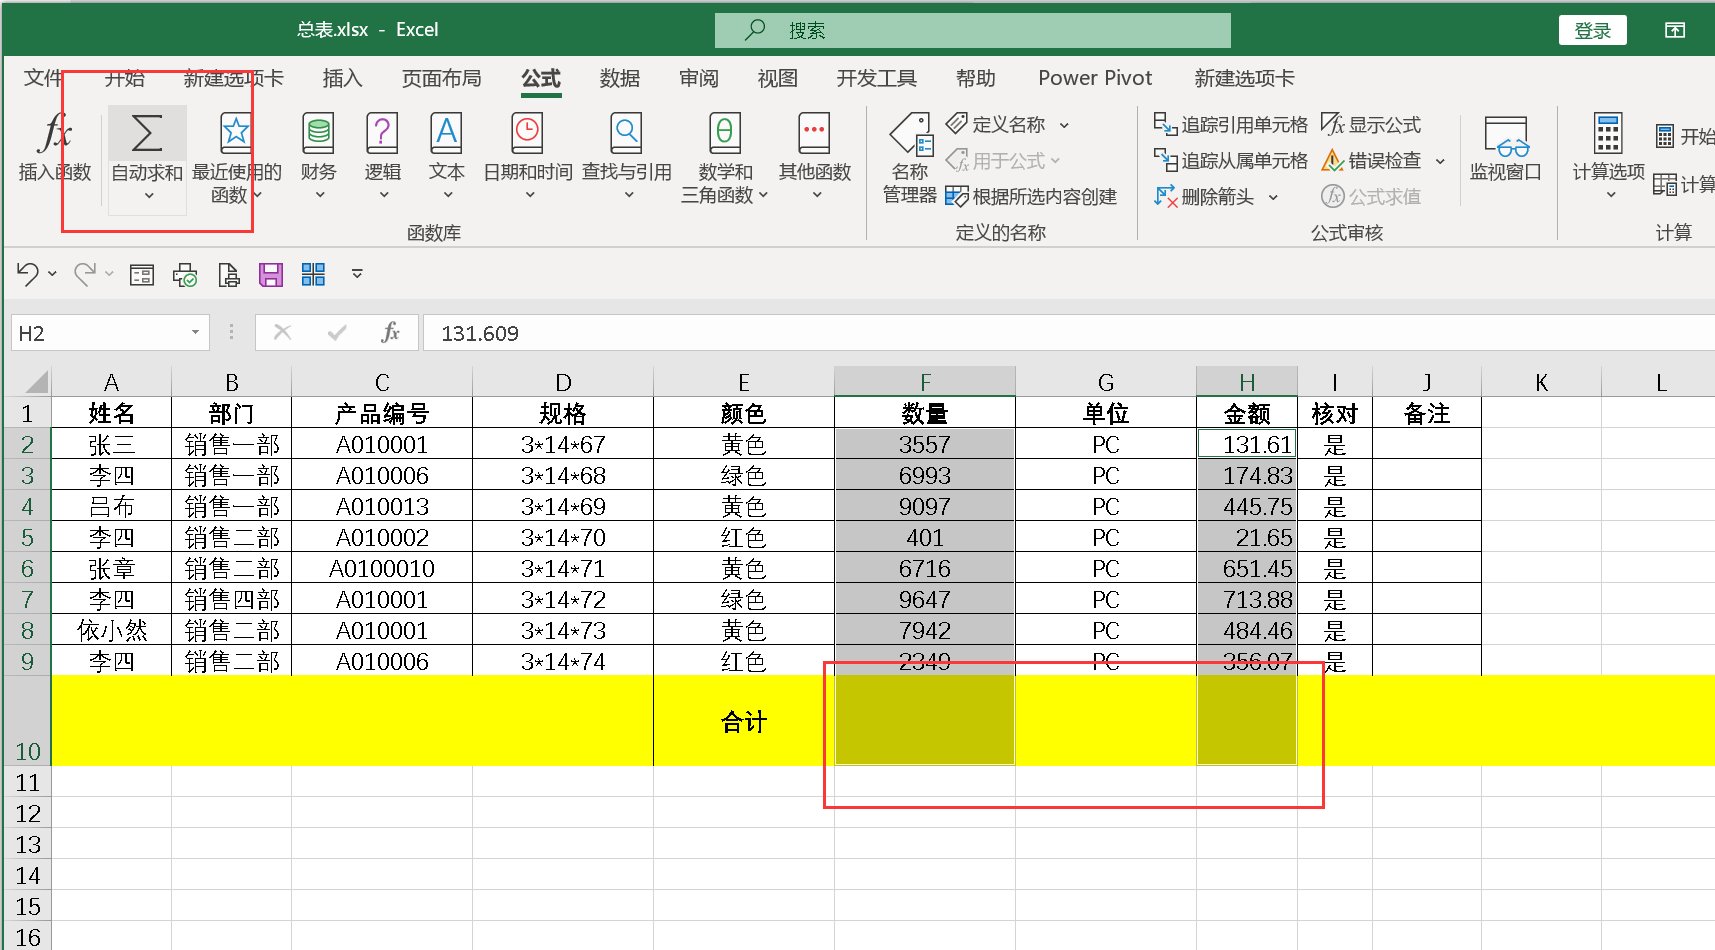This screenshot has height=950, width=1715.
Task: Open the Customize Quick Access Toolbar dropdown
Action: pyautogui.click(x=357, y=274)
